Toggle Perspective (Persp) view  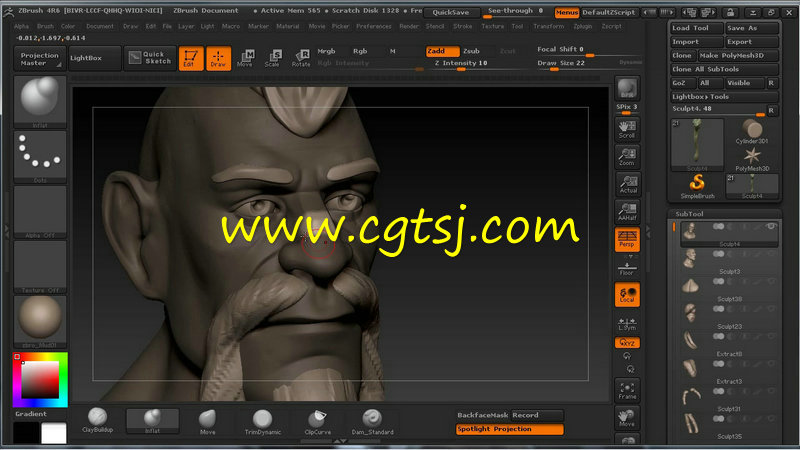[x=627, y=239]
